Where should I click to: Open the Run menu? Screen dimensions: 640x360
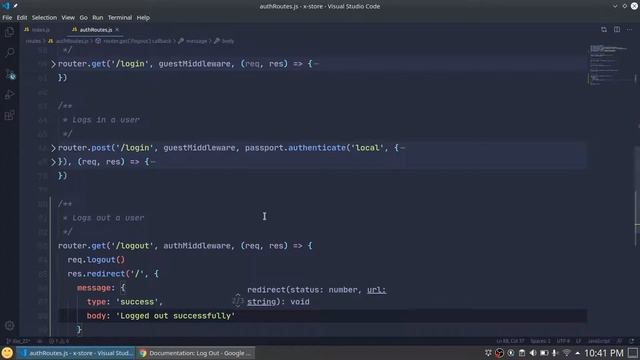point(98,18)
